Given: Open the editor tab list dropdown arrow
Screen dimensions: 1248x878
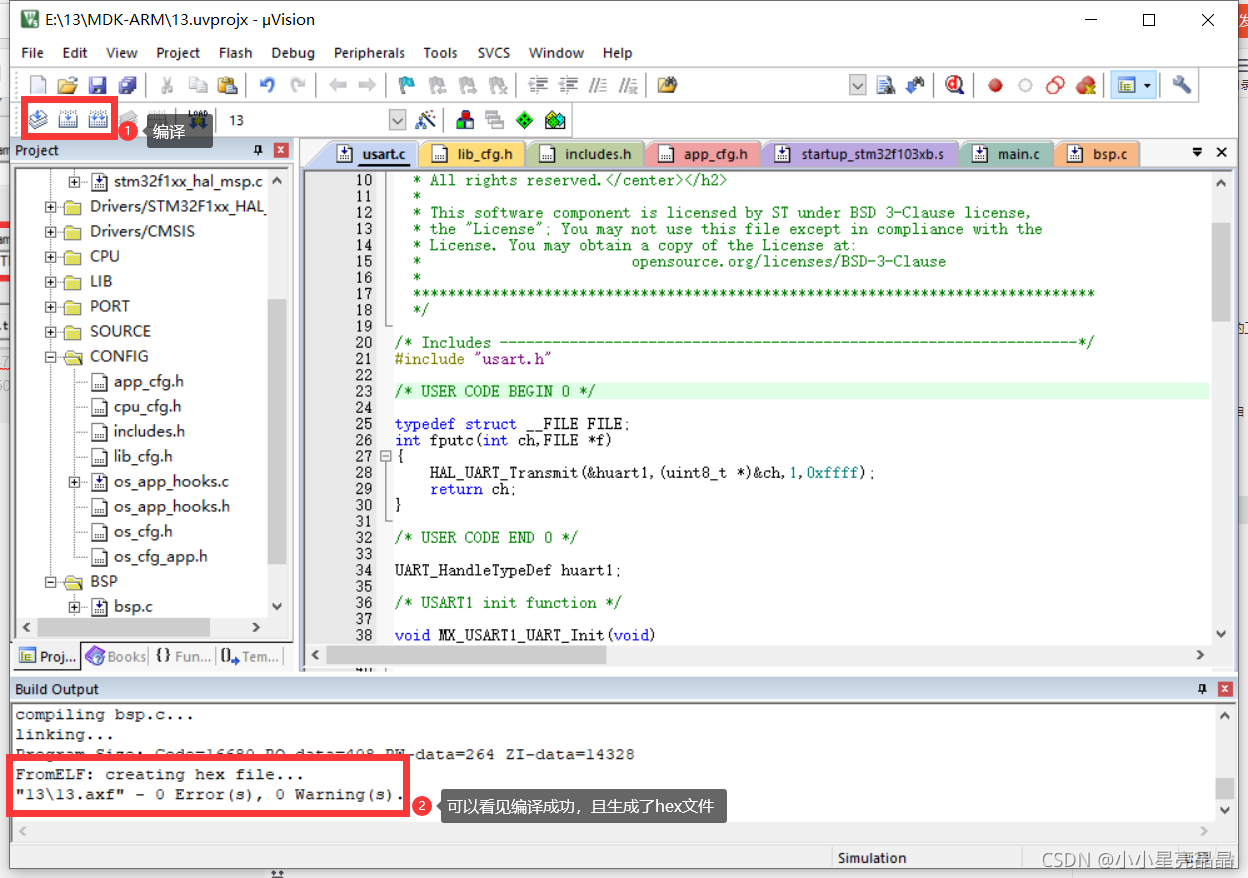Looking at the screenshot, I should 1197,153.
